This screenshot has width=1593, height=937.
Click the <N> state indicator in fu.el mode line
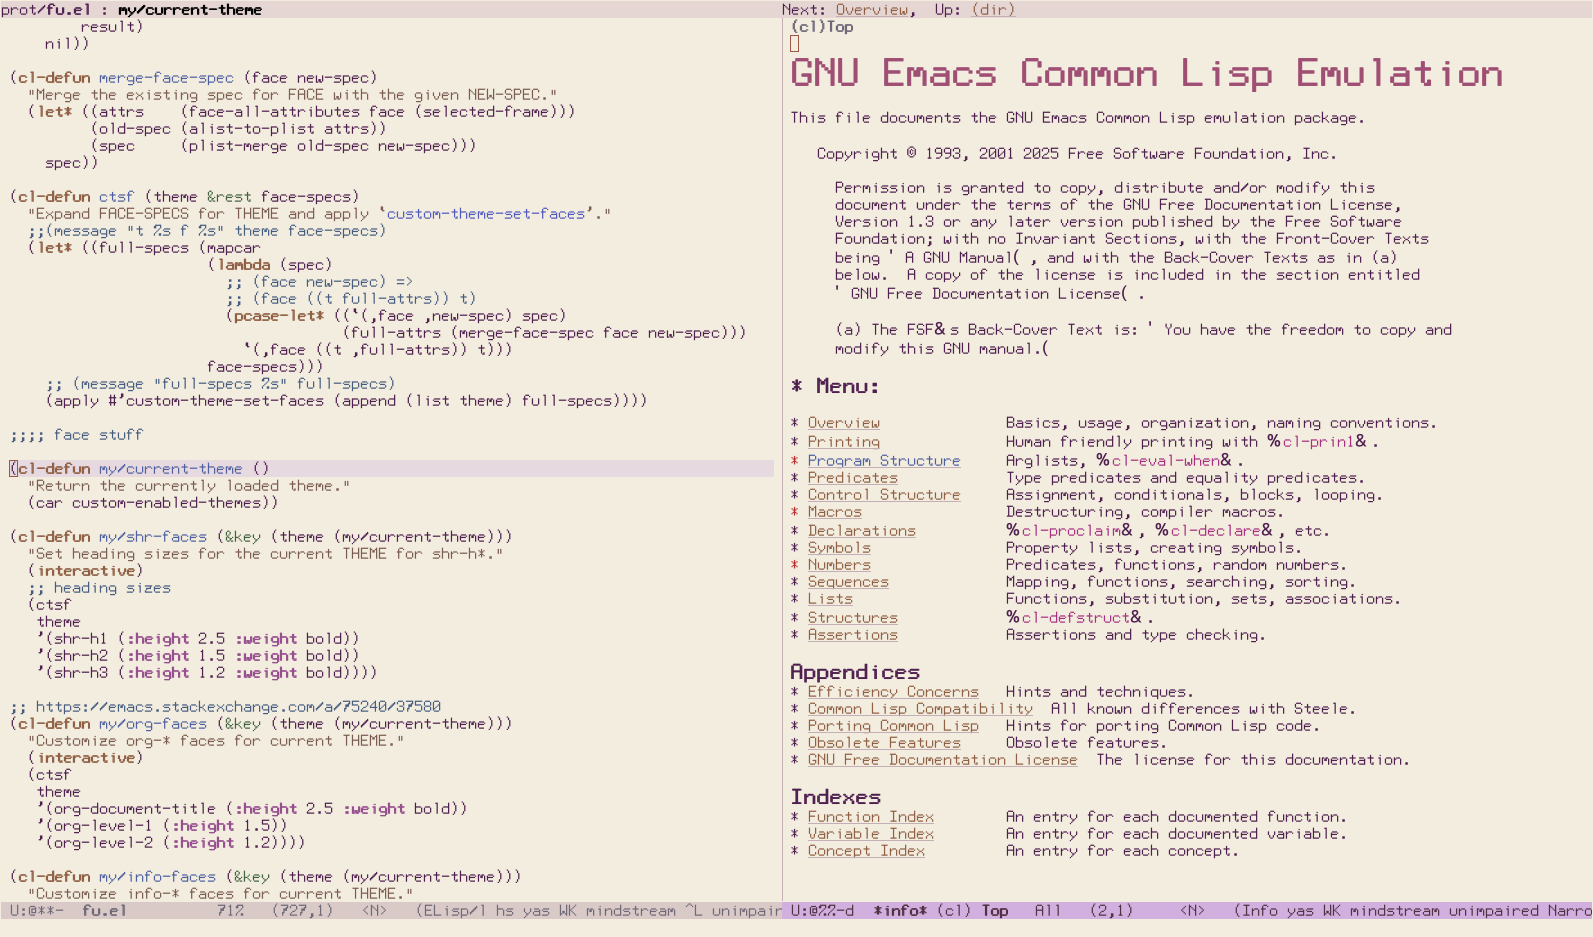374,910
